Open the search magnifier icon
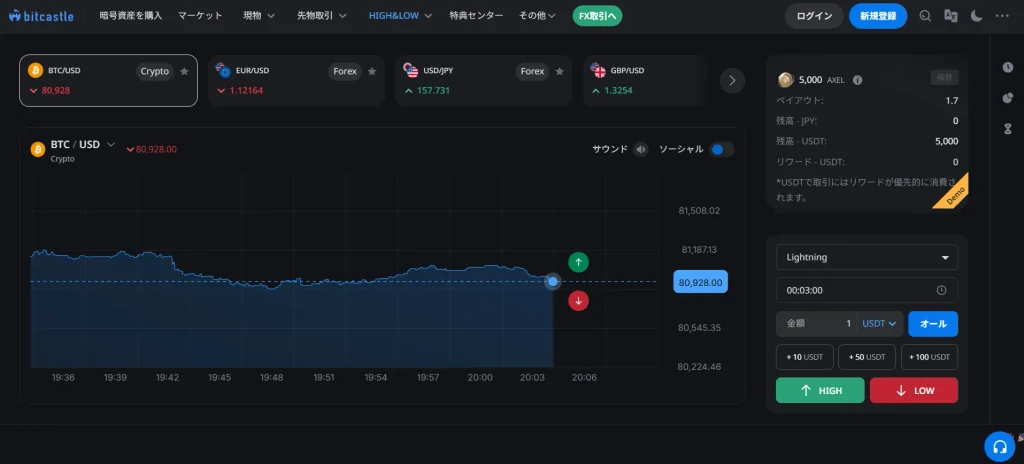1024x464 pixels. coord(925,16)
